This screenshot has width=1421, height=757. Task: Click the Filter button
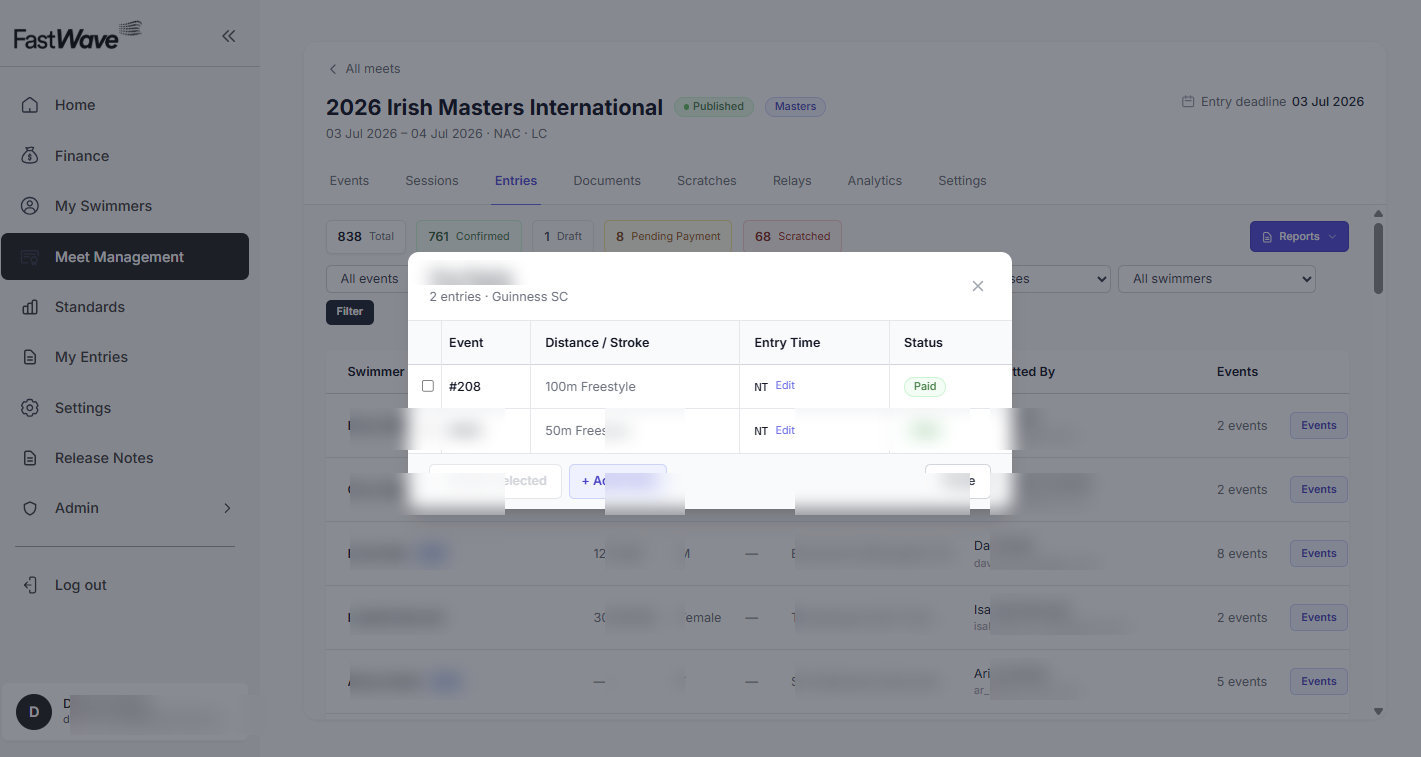pos(350,312)
